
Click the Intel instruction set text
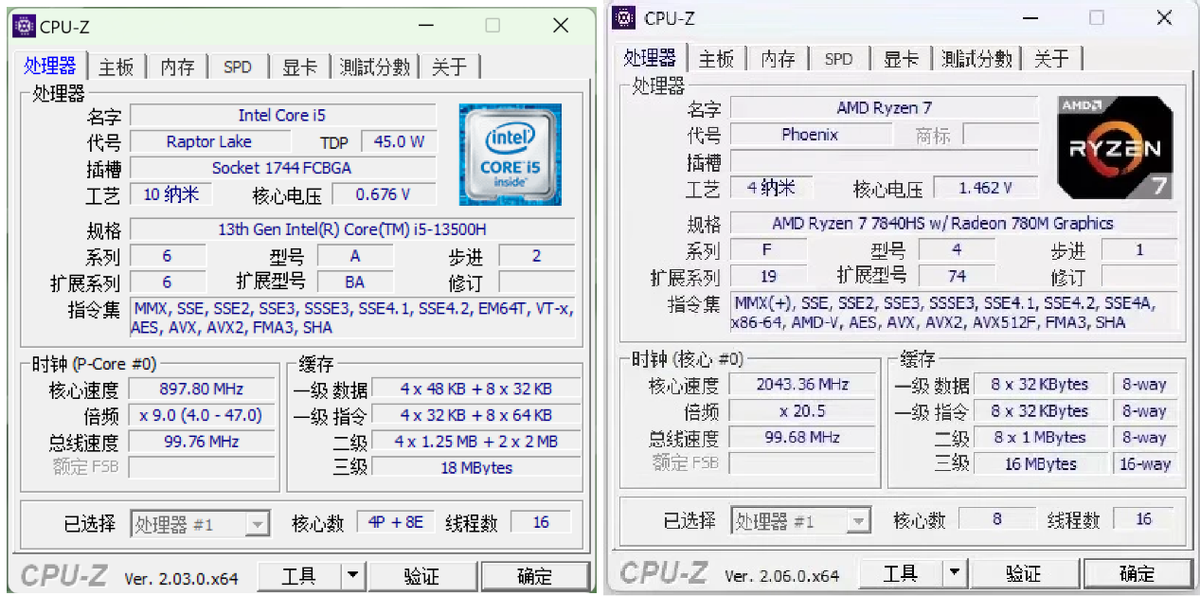(x=353, y=318)
